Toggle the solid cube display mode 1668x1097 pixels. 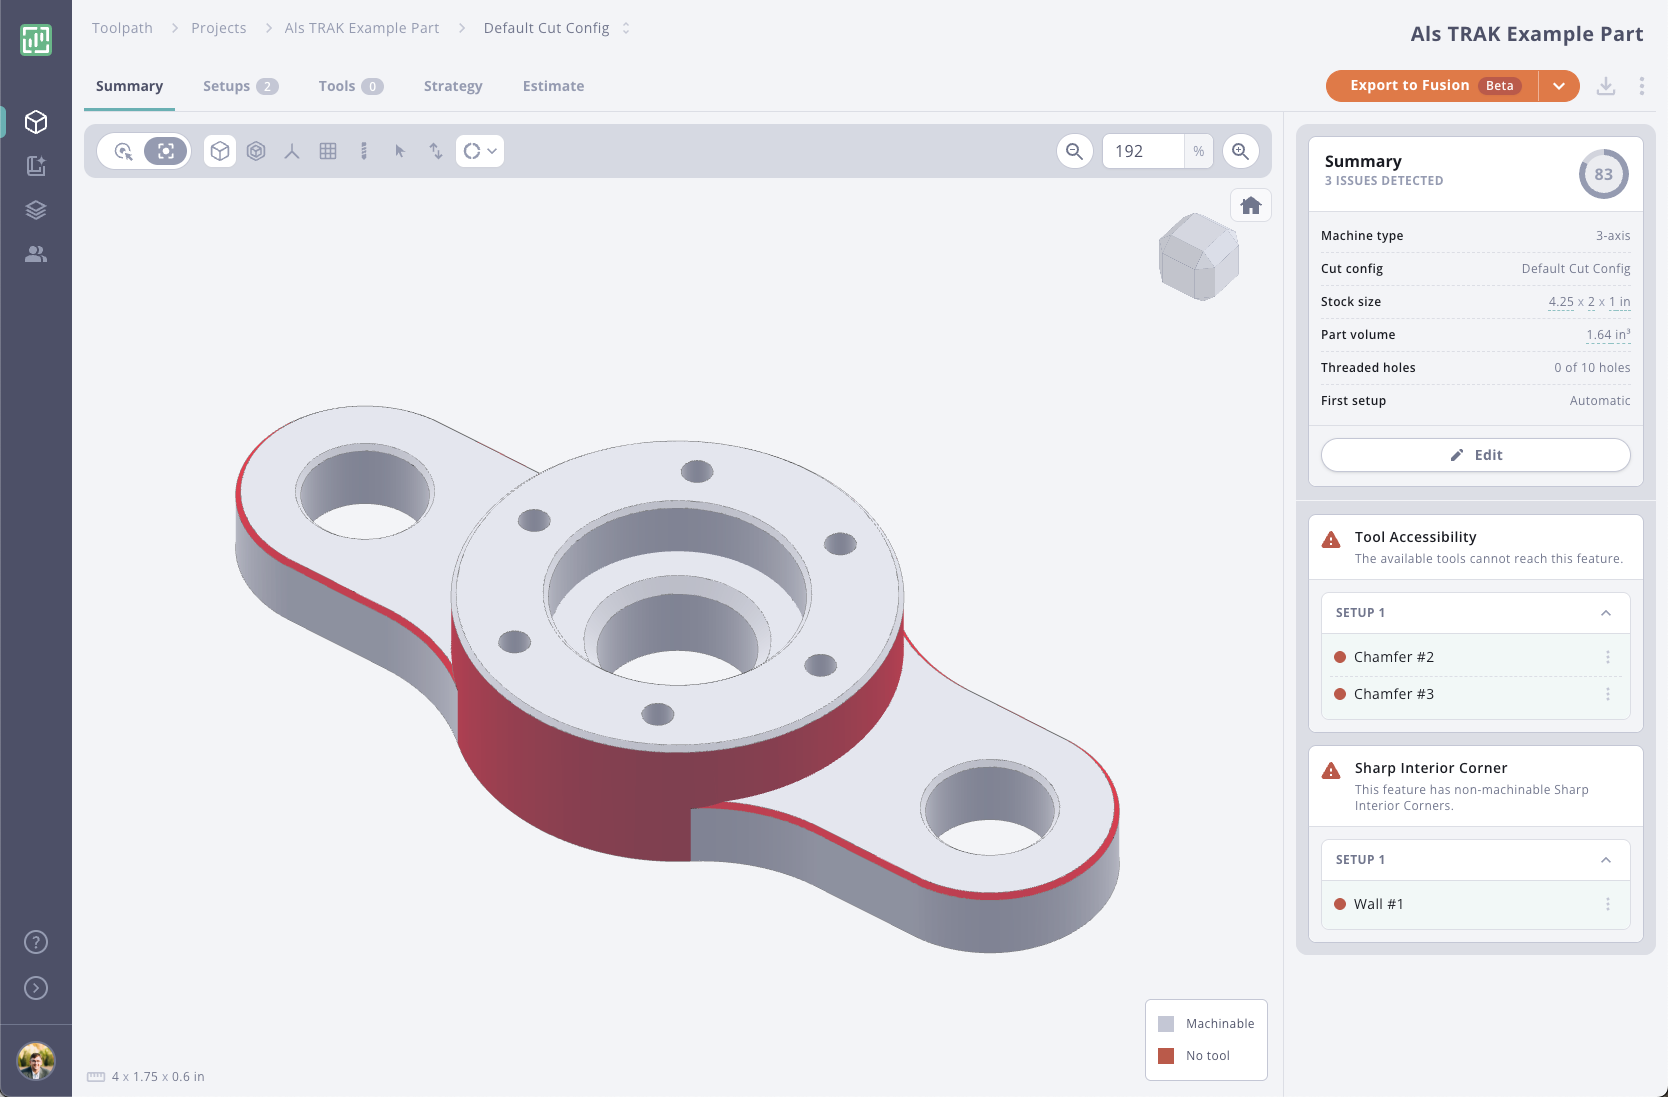pos(220,151)
